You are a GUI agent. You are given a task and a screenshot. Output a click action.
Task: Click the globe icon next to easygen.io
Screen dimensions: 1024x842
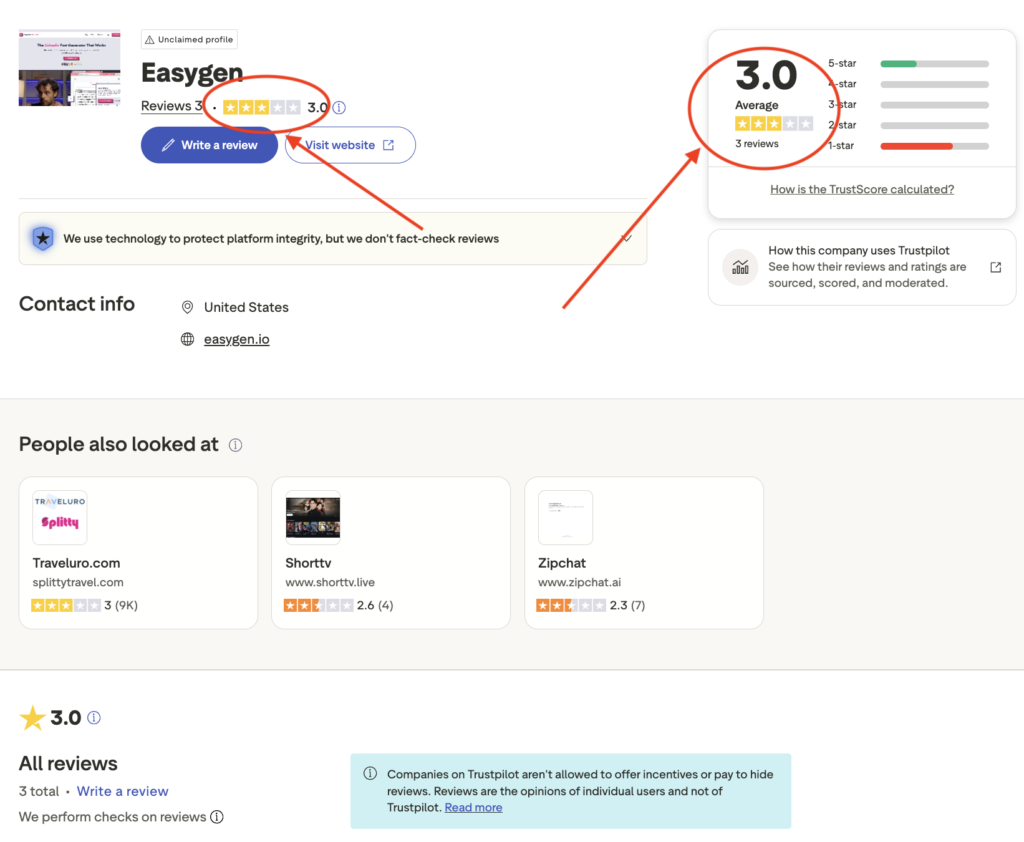coord(187,339)
